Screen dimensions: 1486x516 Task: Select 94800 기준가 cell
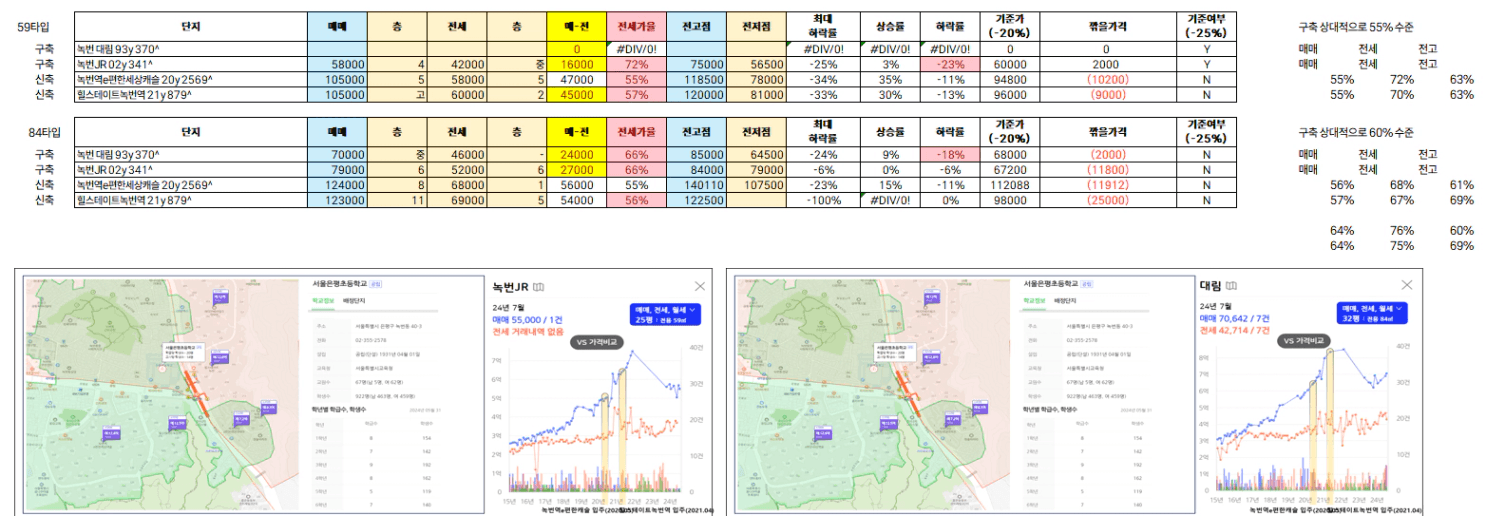[x=1010, y=79]
